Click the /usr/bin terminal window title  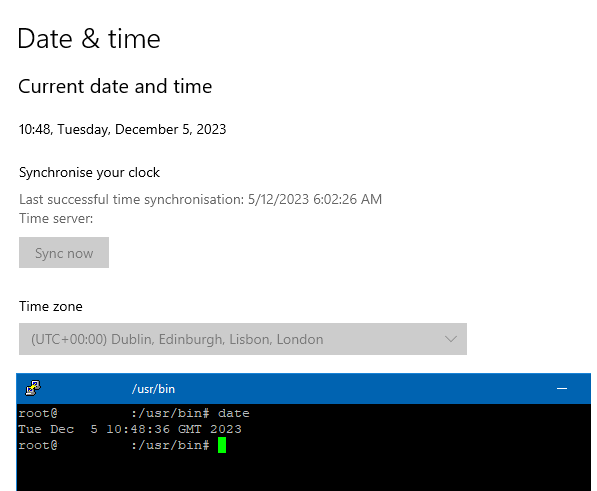tap(153, 389)
